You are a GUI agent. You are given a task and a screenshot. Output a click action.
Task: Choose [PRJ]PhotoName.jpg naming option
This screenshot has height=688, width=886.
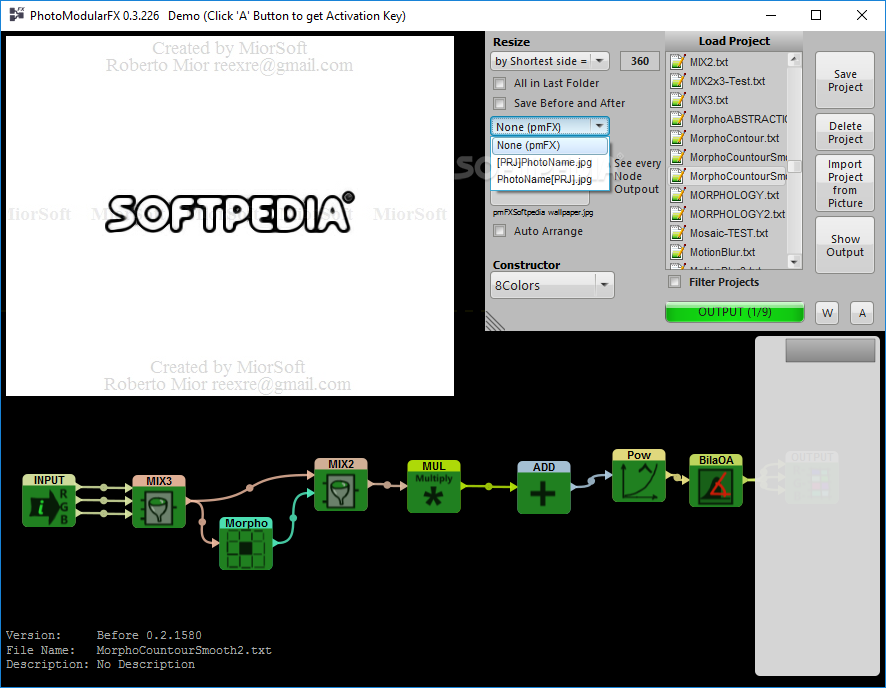pos(550,162)
